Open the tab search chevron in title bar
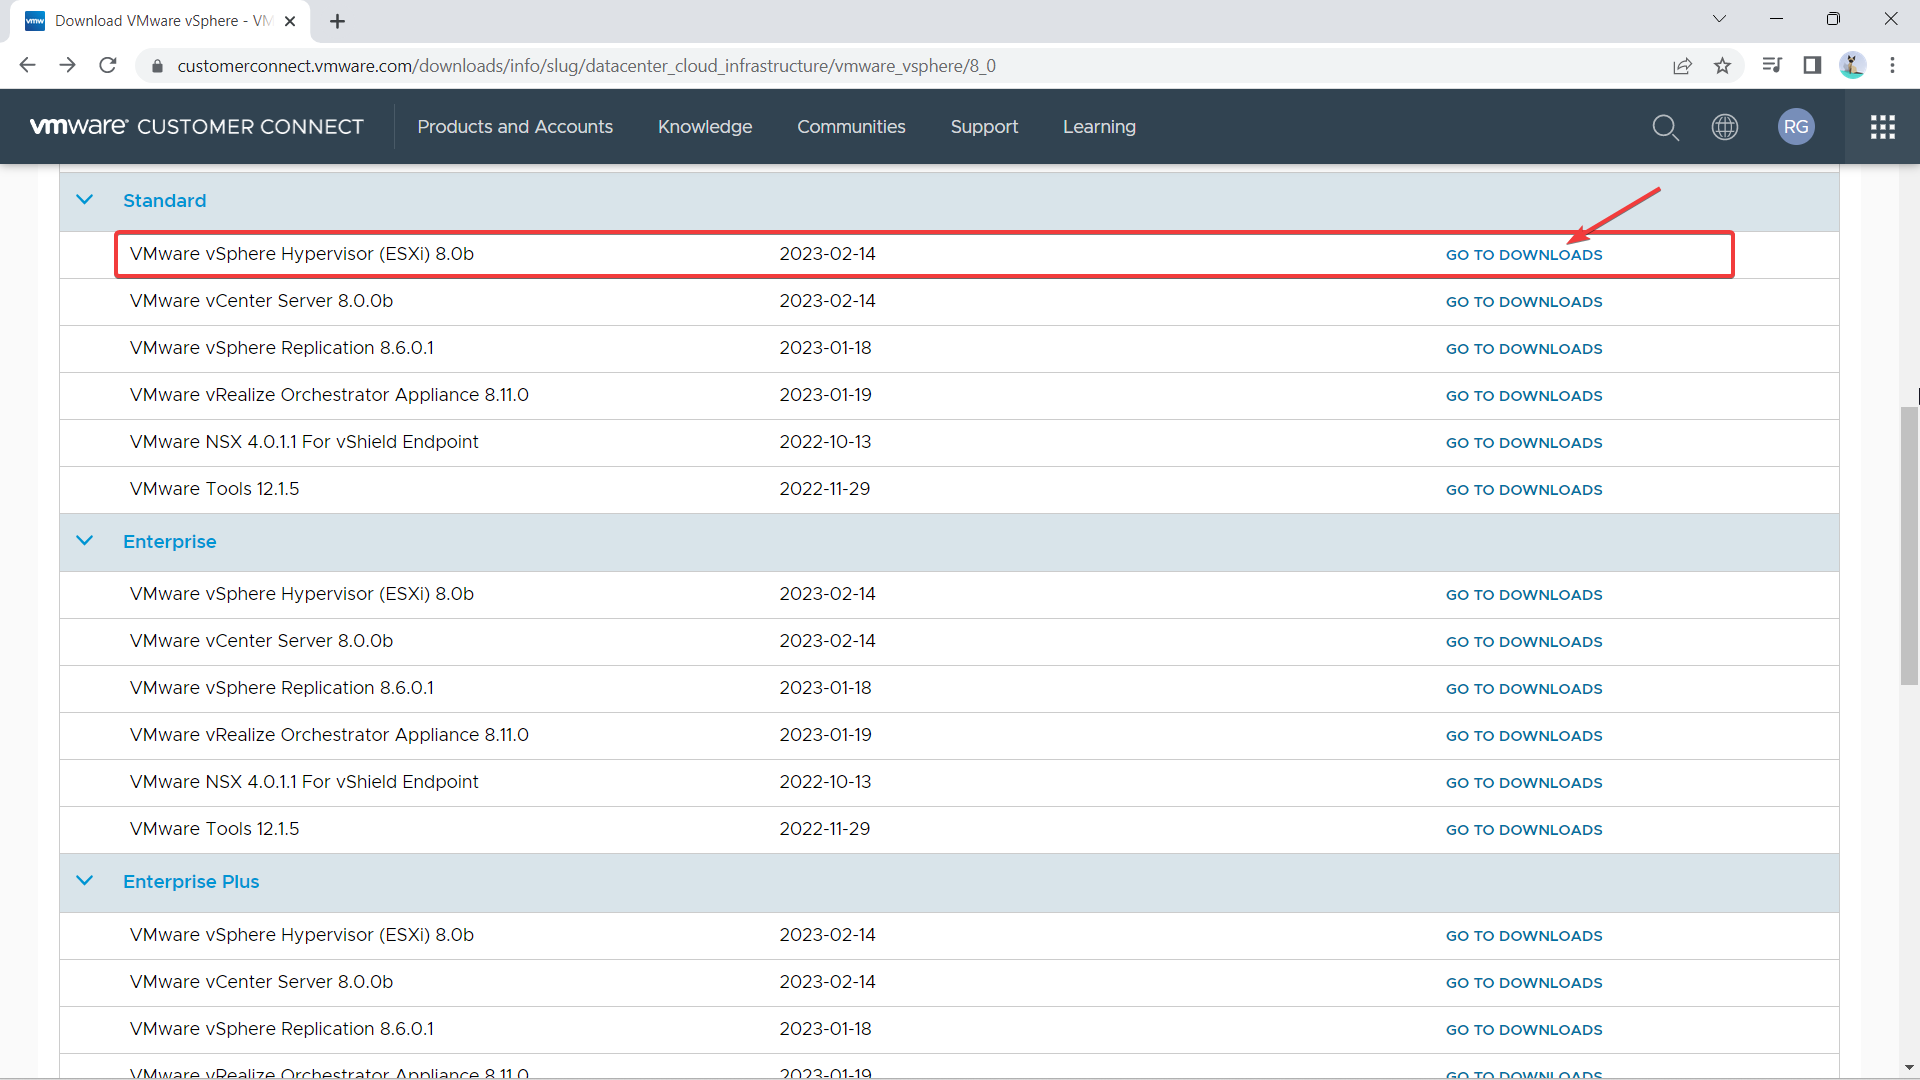The image size is (1920, 1080). (x=1719, y=19)
